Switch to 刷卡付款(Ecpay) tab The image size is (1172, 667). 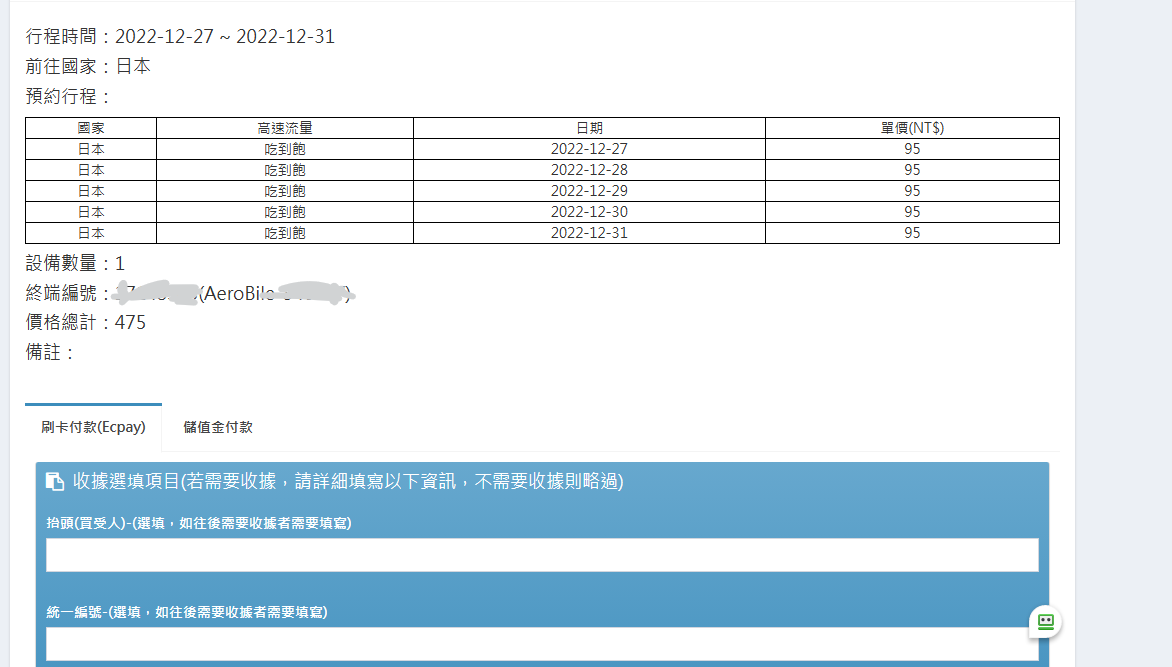point(93,427)
